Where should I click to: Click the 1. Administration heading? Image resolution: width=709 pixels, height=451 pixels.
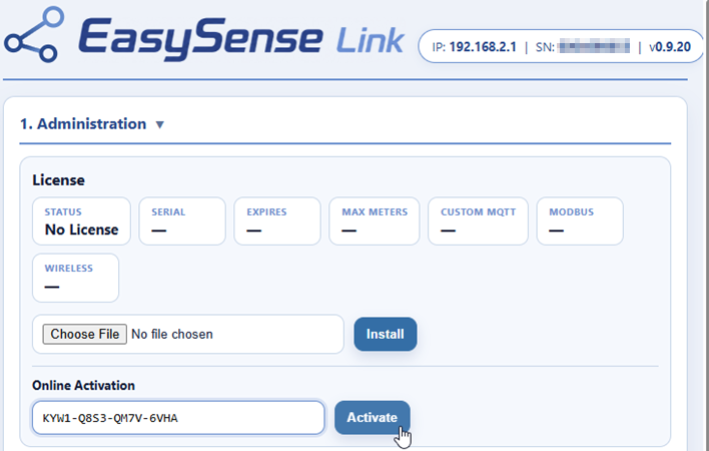tap(83, 124)
